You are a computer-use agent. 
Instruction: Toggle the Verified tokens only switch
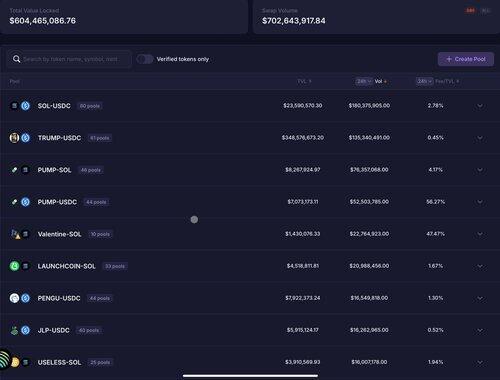145,59
